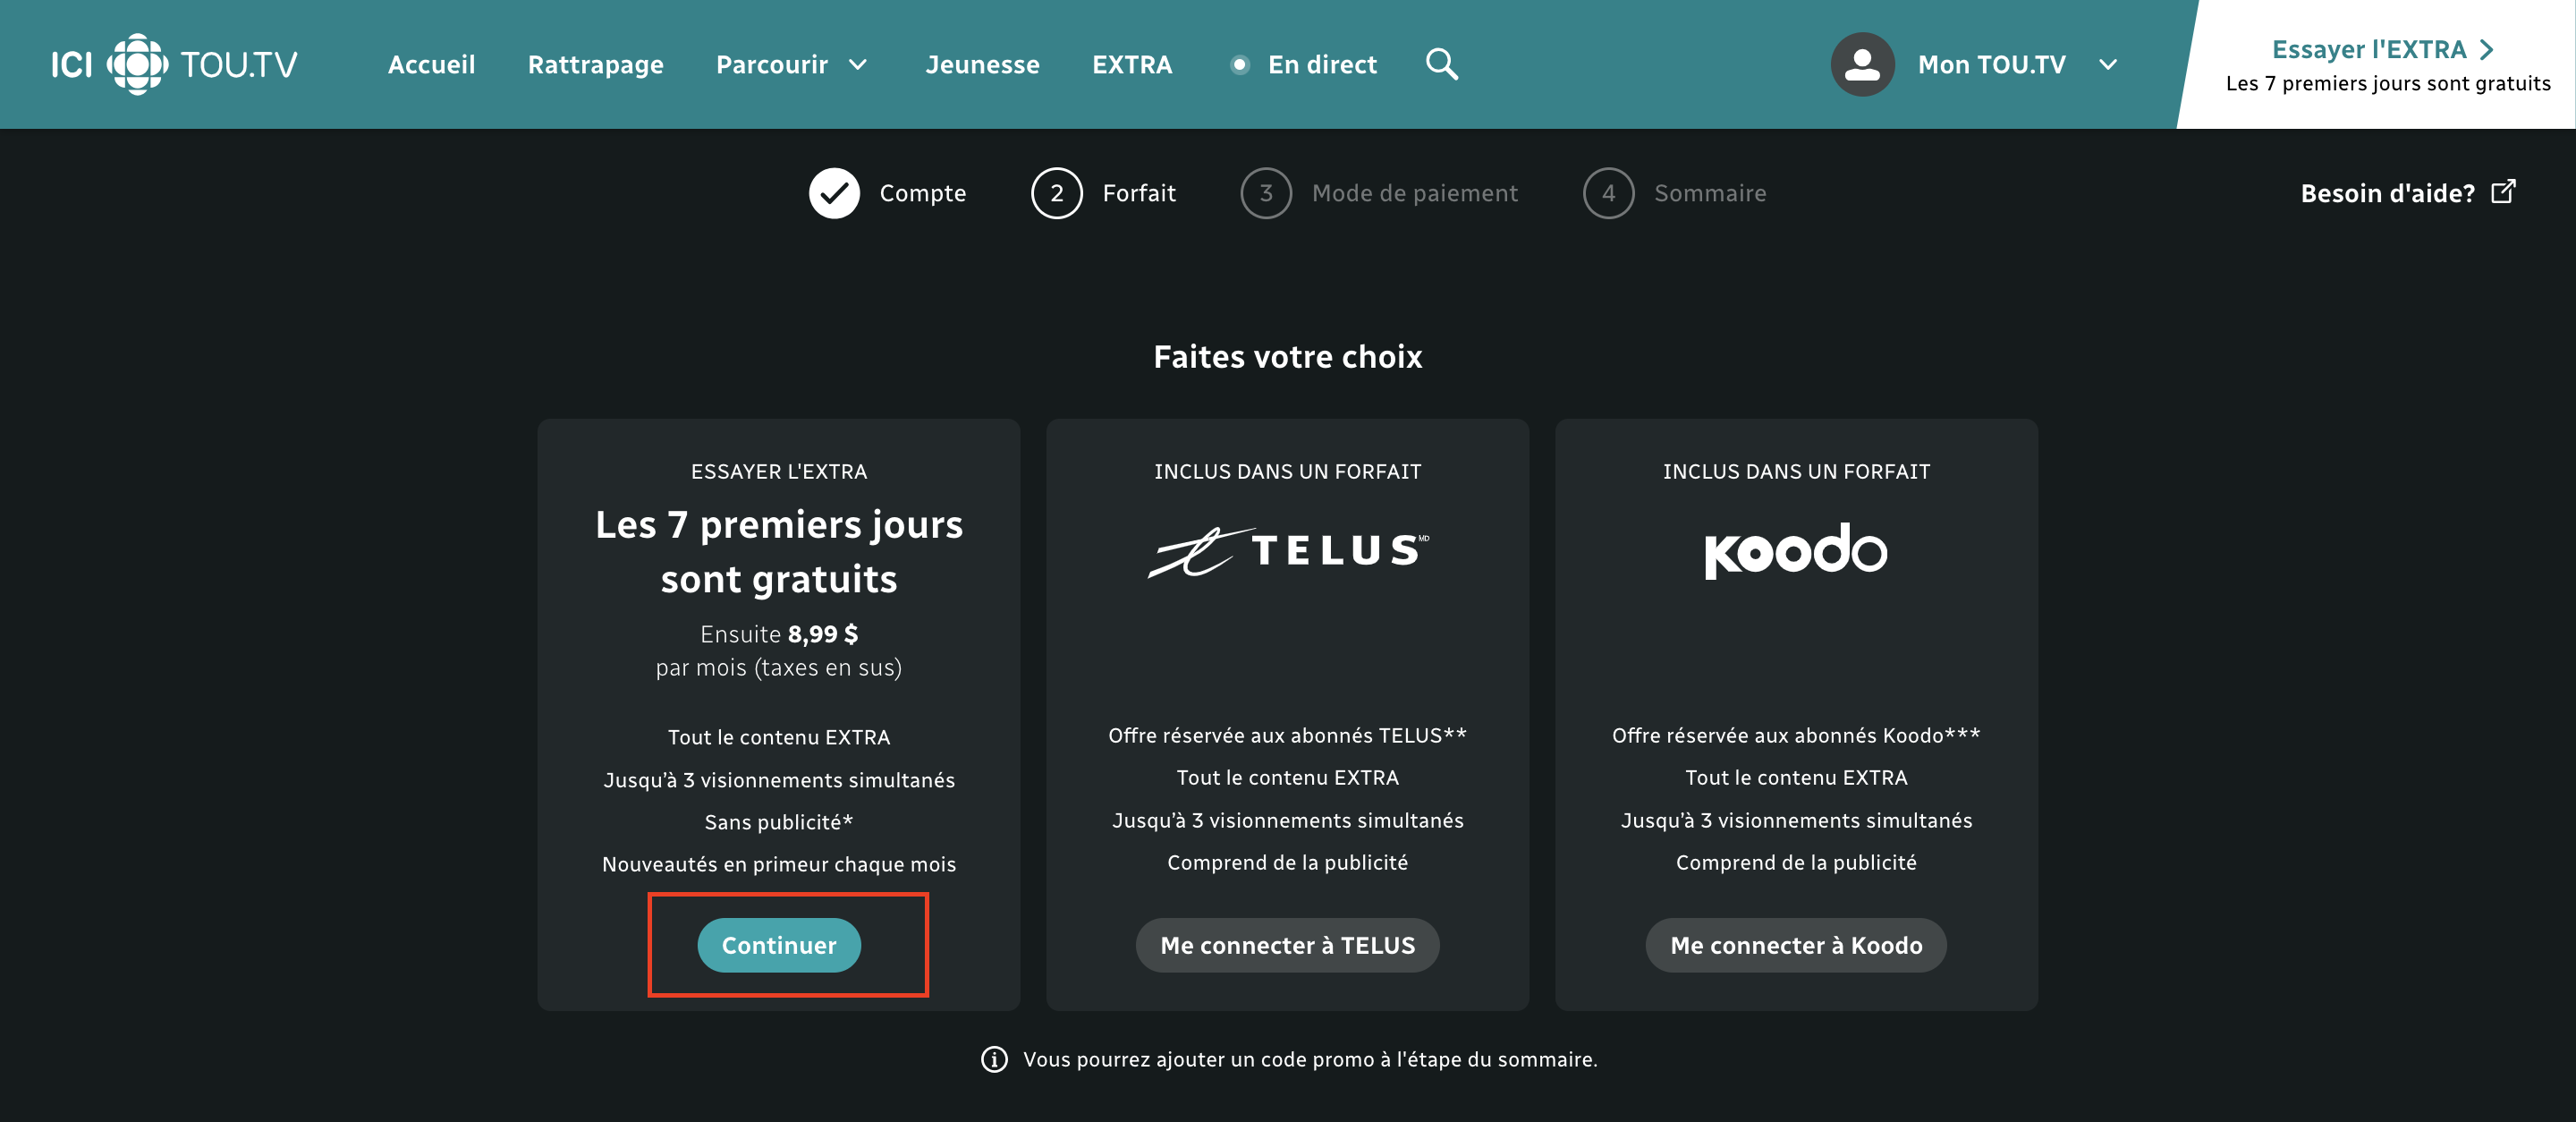The height and width of the screenshot is (1122, 2576).
Task: Expand the Parcourir dropdown menu
Action: pos(791,65)
